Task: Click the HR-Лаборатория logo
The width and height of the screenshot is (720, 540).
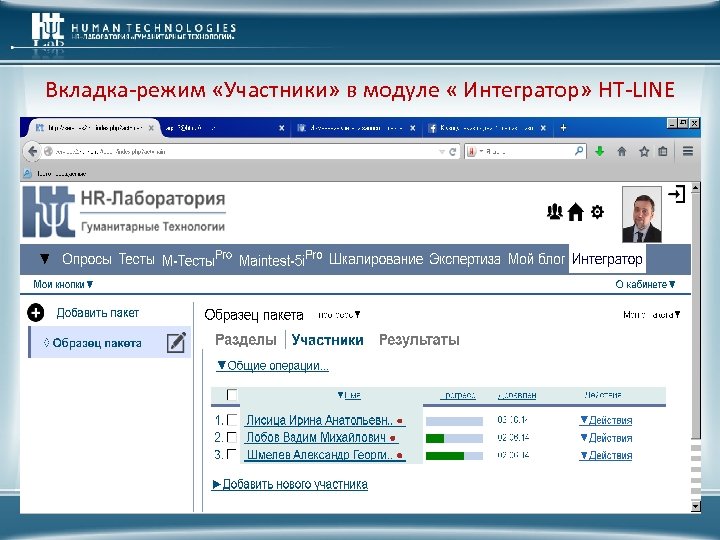Action: (124, 212)
